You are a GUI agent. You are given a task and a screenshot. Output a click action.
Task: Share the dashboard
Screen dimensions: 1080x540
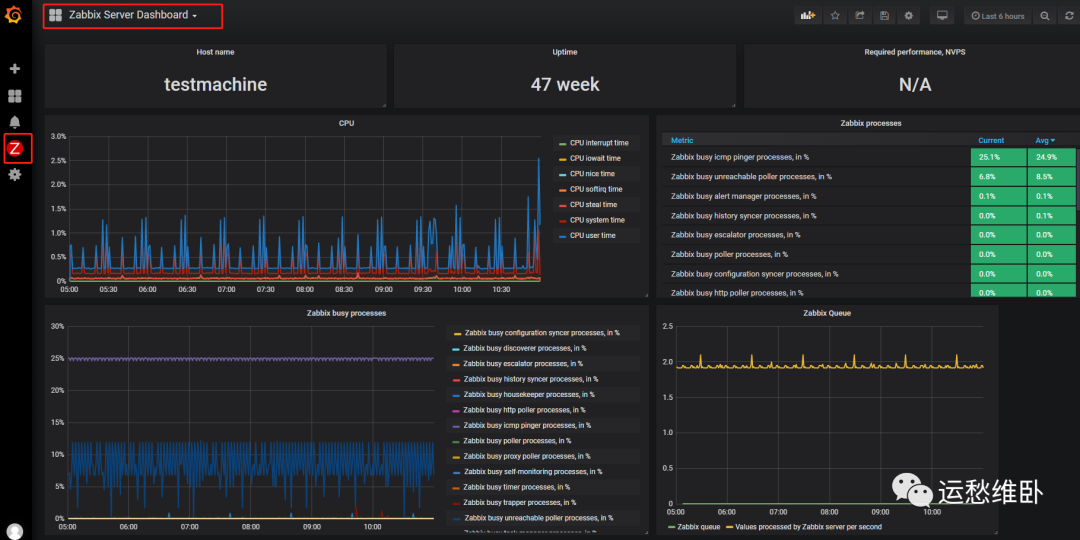click(860, 16)
